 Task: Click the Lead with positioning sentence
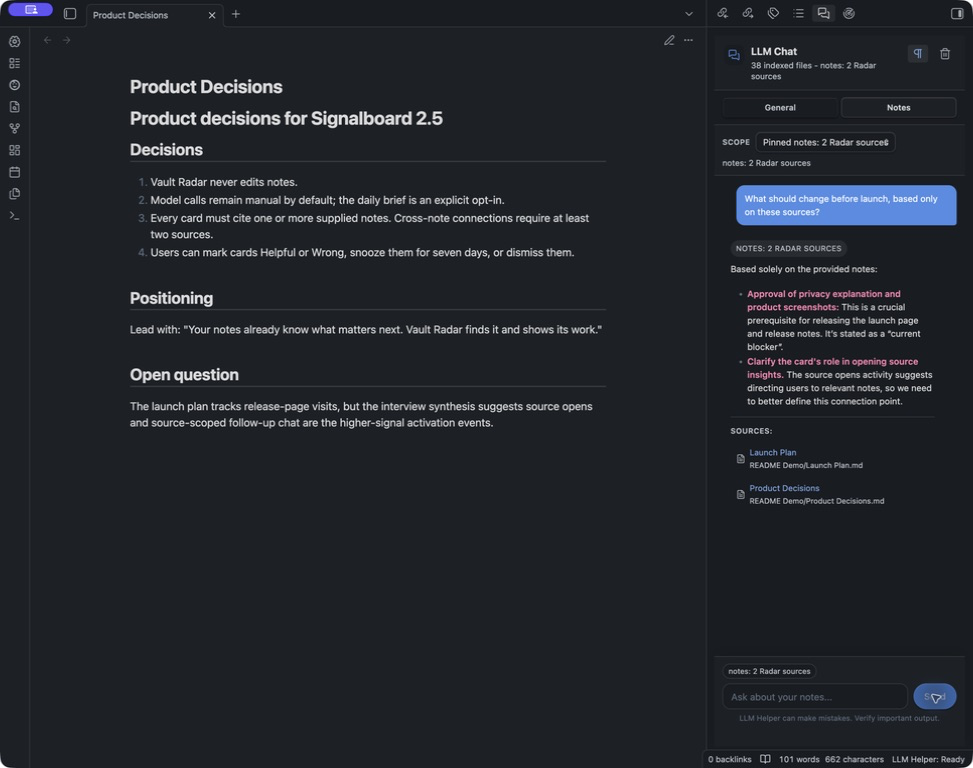366,329
